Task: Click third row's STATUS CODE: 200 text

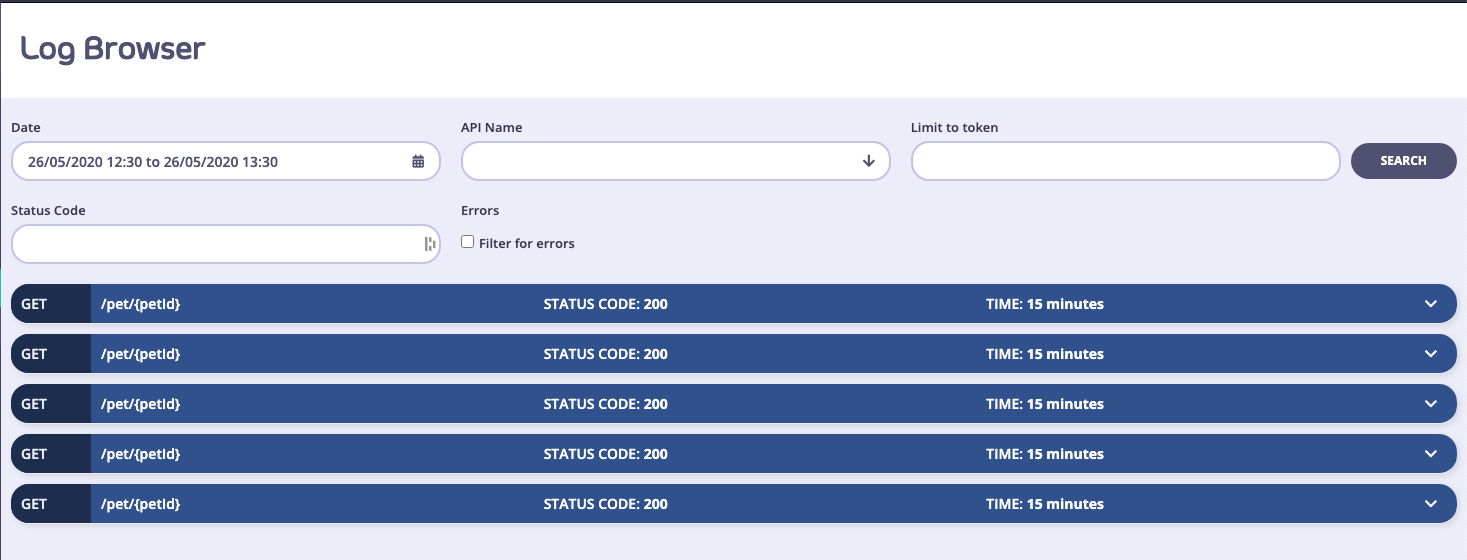Action: coord(605,404)
